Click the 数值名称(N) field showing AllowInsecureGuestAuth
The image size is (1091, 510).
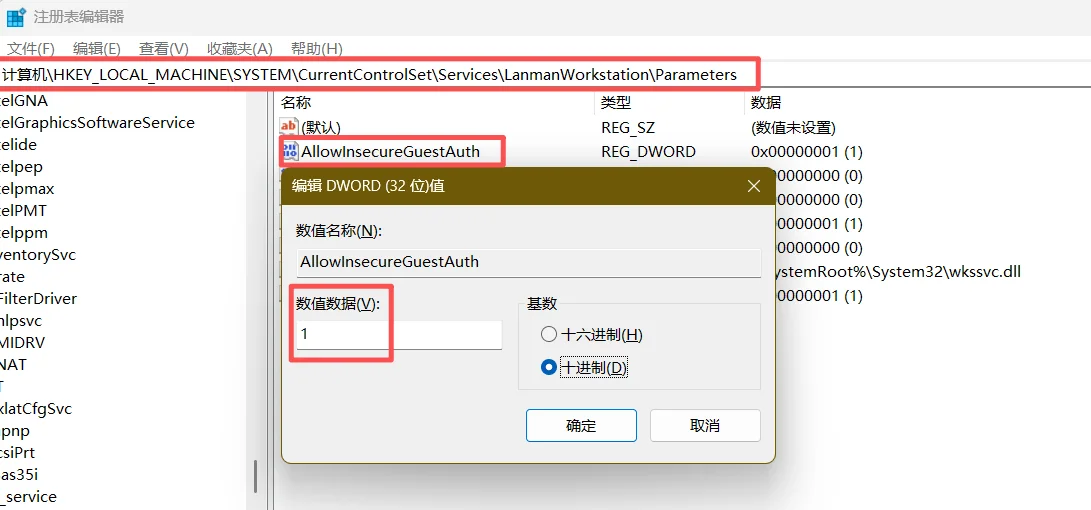(529, 262)
